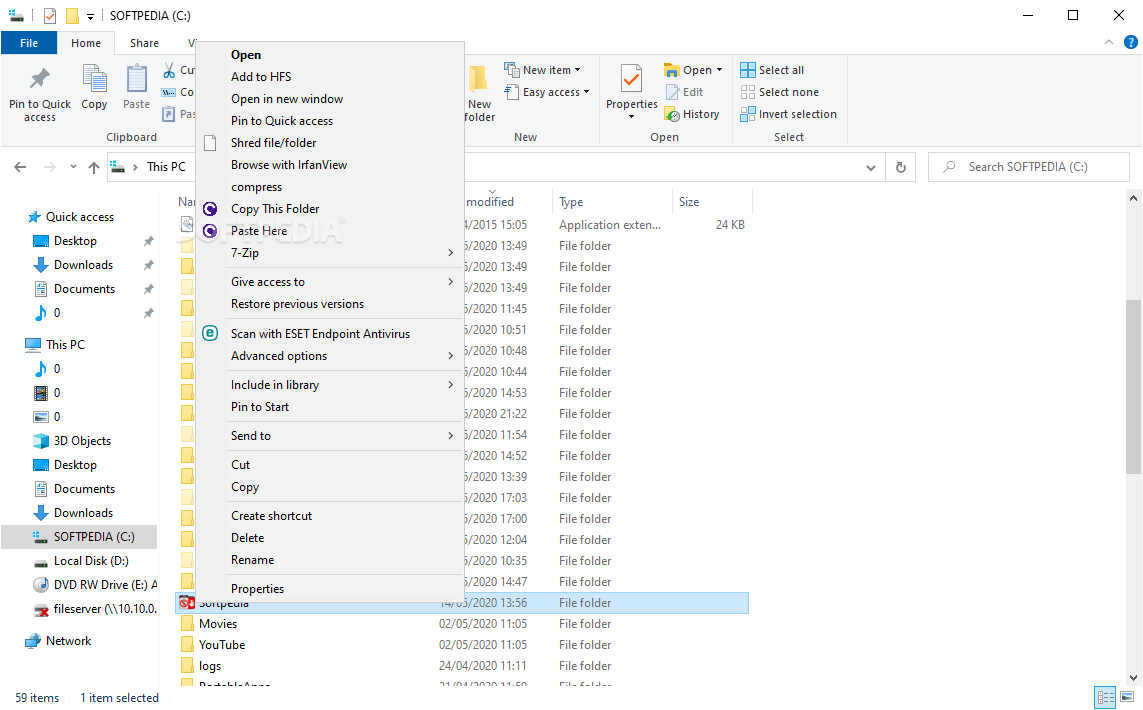Switch to Details view icon in status bar
Viewport: 1143px width, 710px height.
tap(1106, 697)
